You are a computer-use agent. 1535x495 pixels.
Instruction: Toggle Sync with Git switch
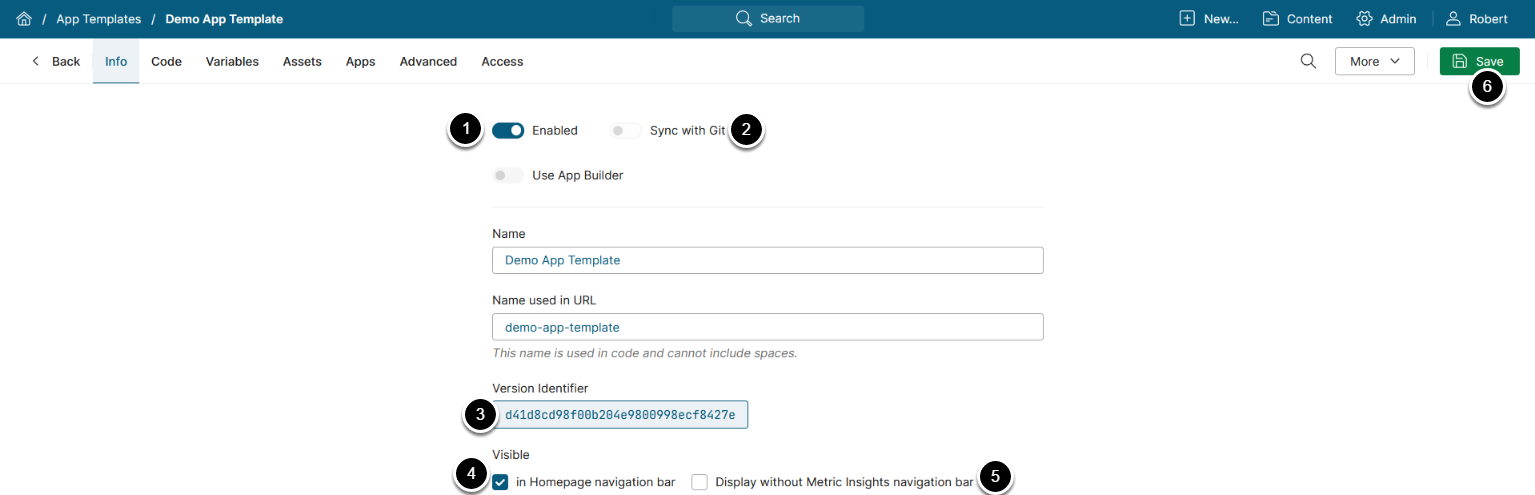(x=627, y=130)
